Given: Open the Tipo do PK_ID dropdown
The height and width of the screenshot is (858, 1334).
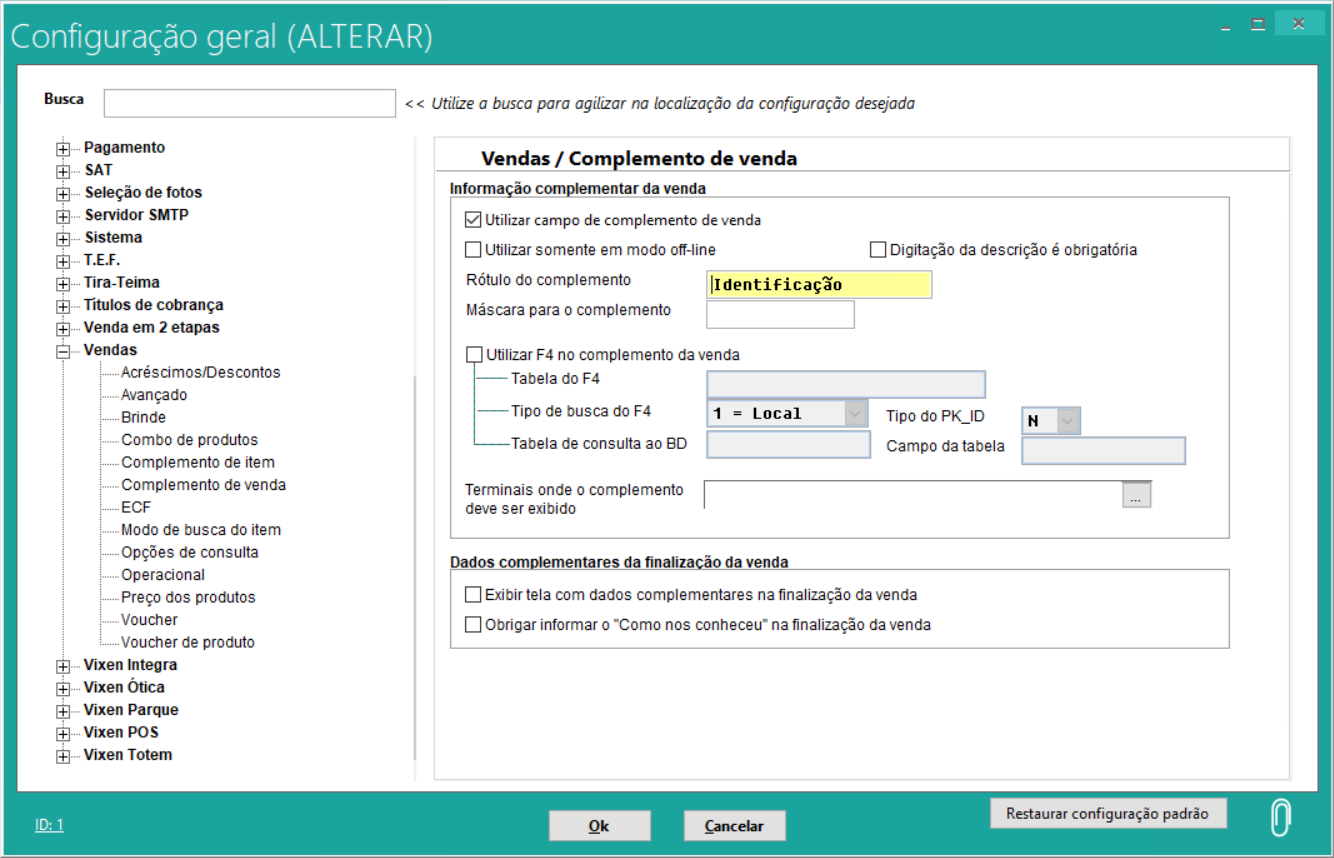Looking at the screenshot, I should (x=1068, y=421).
